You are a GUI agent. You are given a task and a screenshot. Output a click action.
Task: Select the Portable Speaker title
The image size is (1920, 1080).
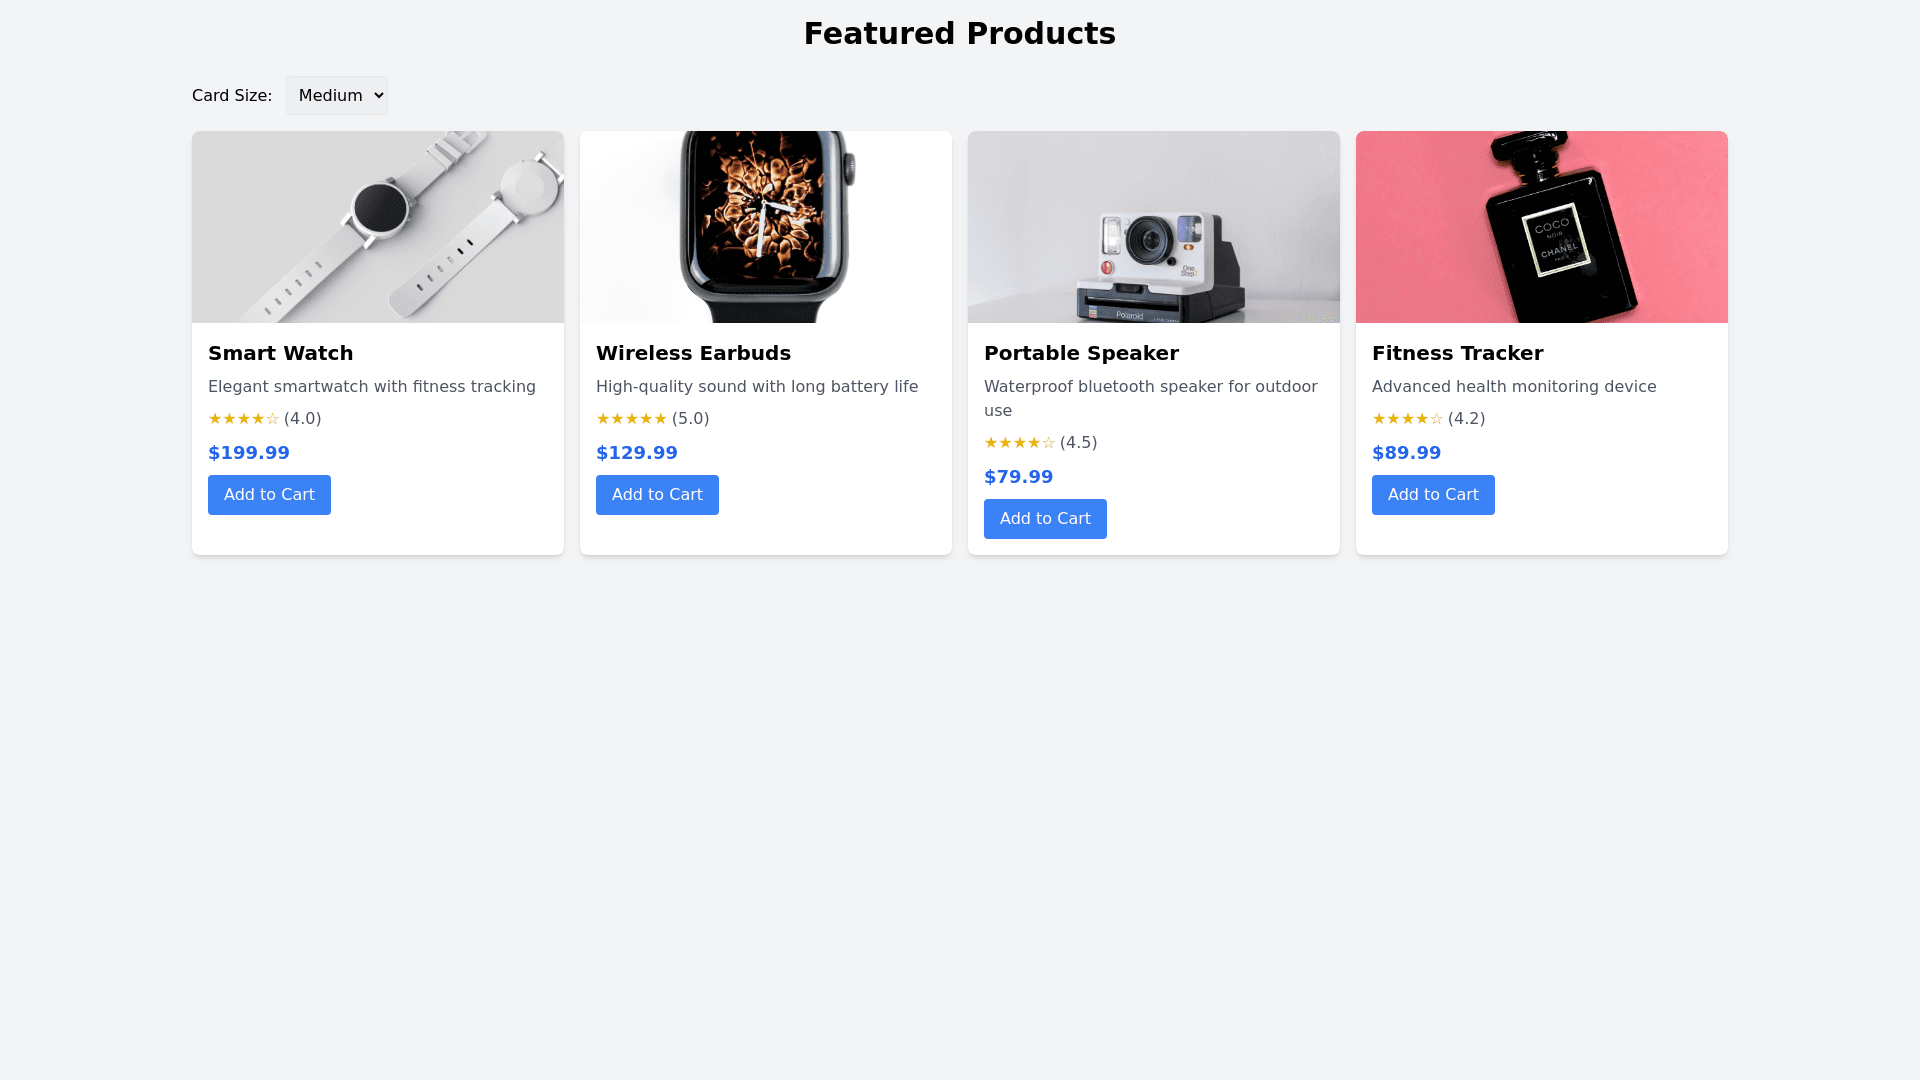[1081, 353]
